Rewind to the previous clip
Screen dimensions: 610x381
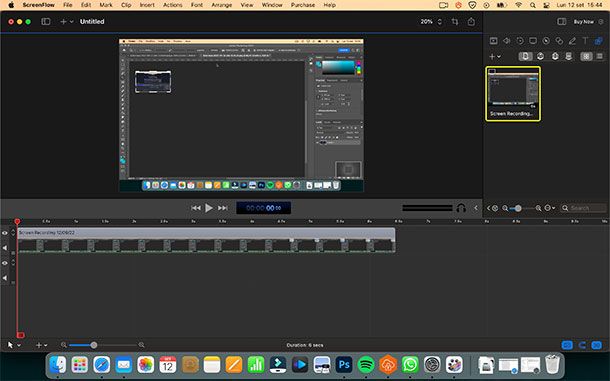click(196, 208)
